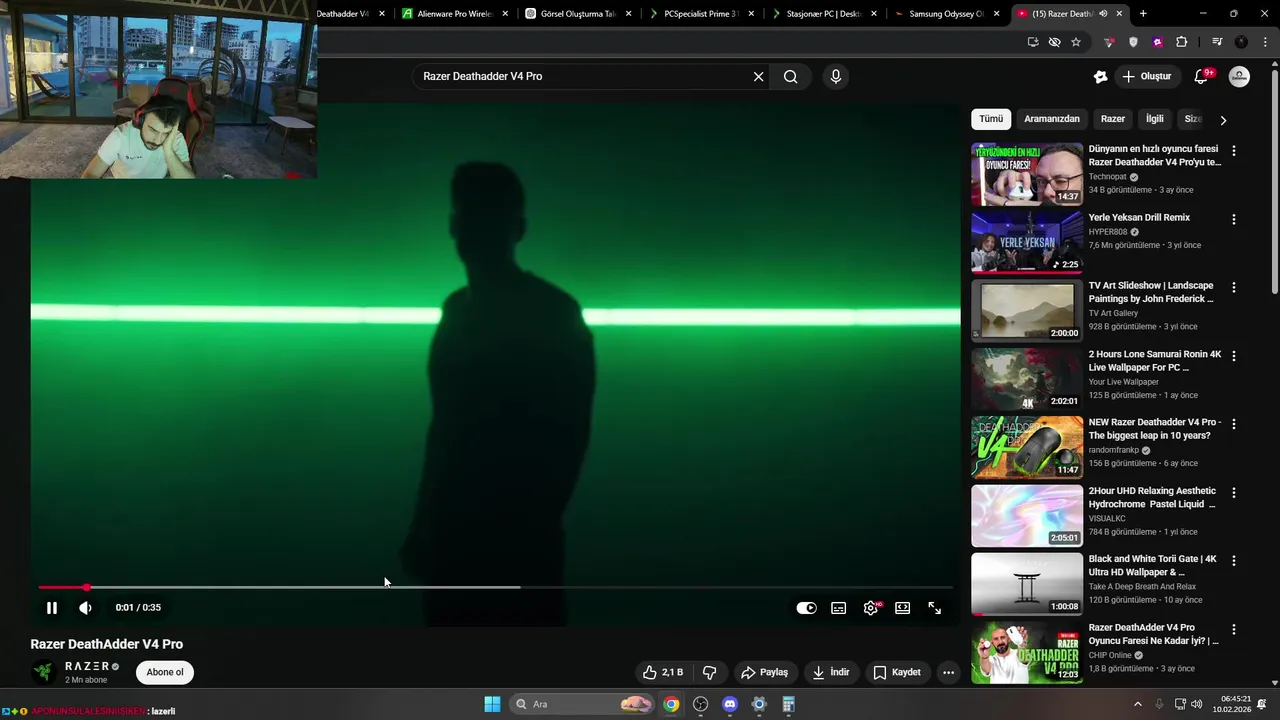1280x720 pixels.
Task: Subscribe with the Abone ol button
Action: [x=165, y=672]
